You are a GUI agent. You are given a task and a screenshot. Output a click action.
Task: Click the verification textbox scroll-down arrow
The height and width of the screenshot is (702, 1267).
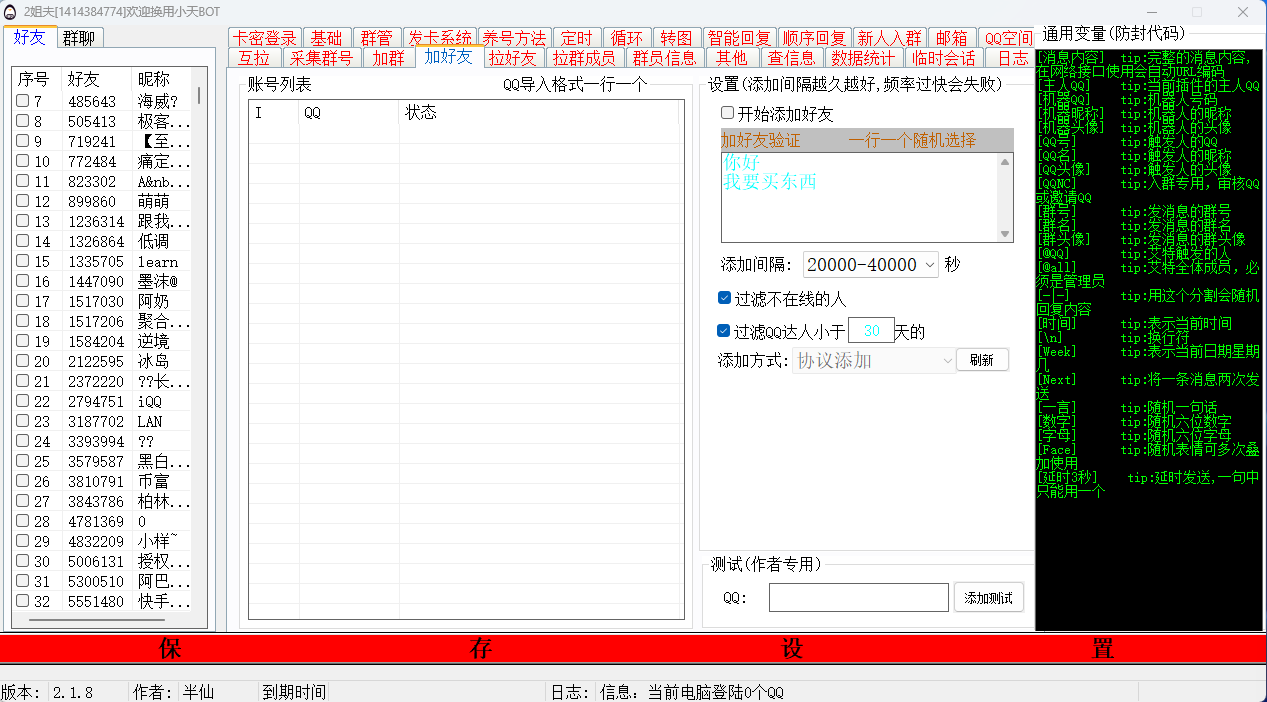pyautogui.click(x=1006, y=234)
